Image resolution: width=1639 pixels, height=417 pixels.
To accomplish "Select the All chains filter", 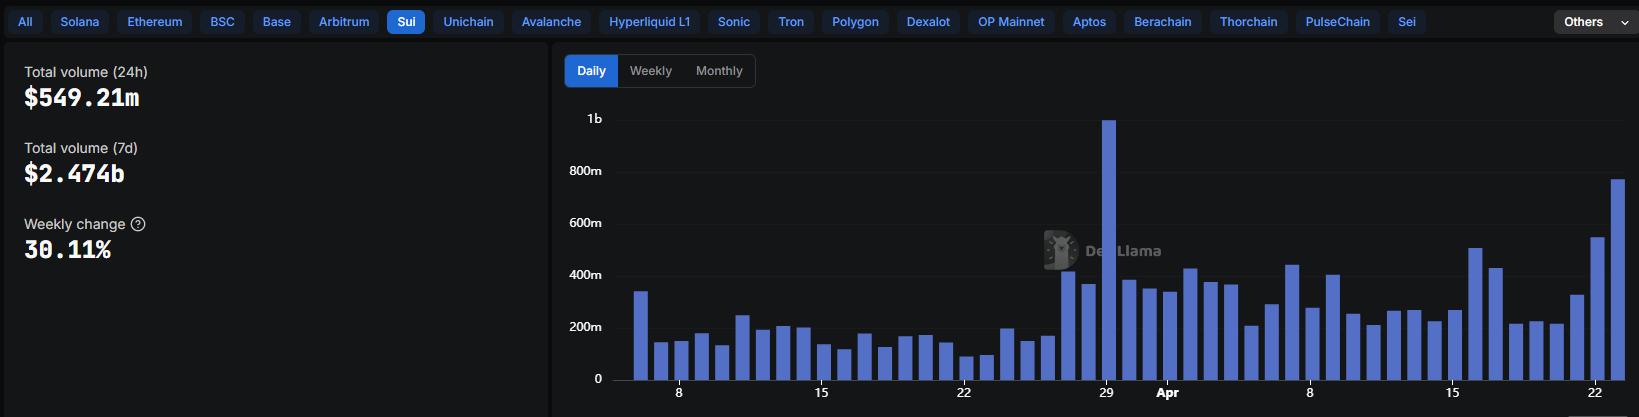I will click(25, 22).
